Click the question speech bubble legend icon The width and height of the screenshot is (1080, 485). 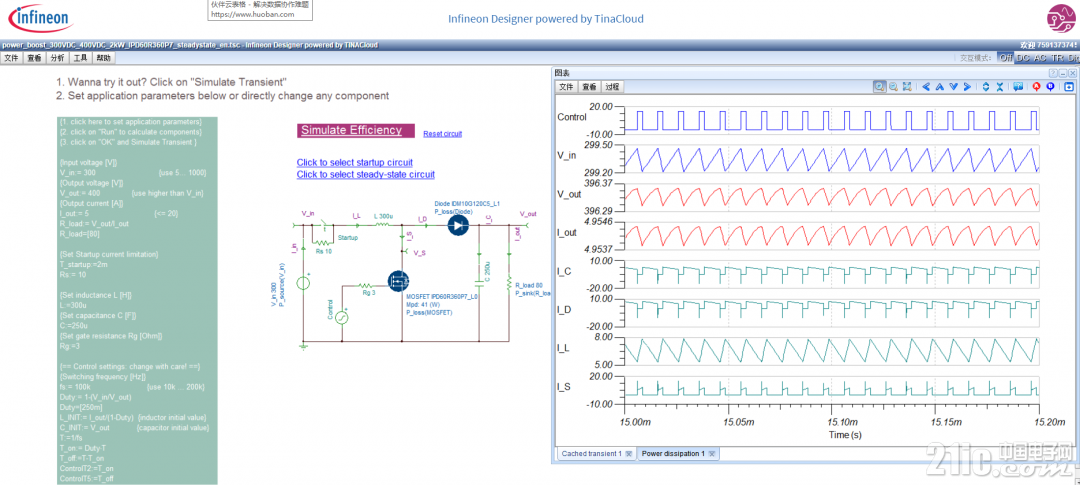point(1018,86)
